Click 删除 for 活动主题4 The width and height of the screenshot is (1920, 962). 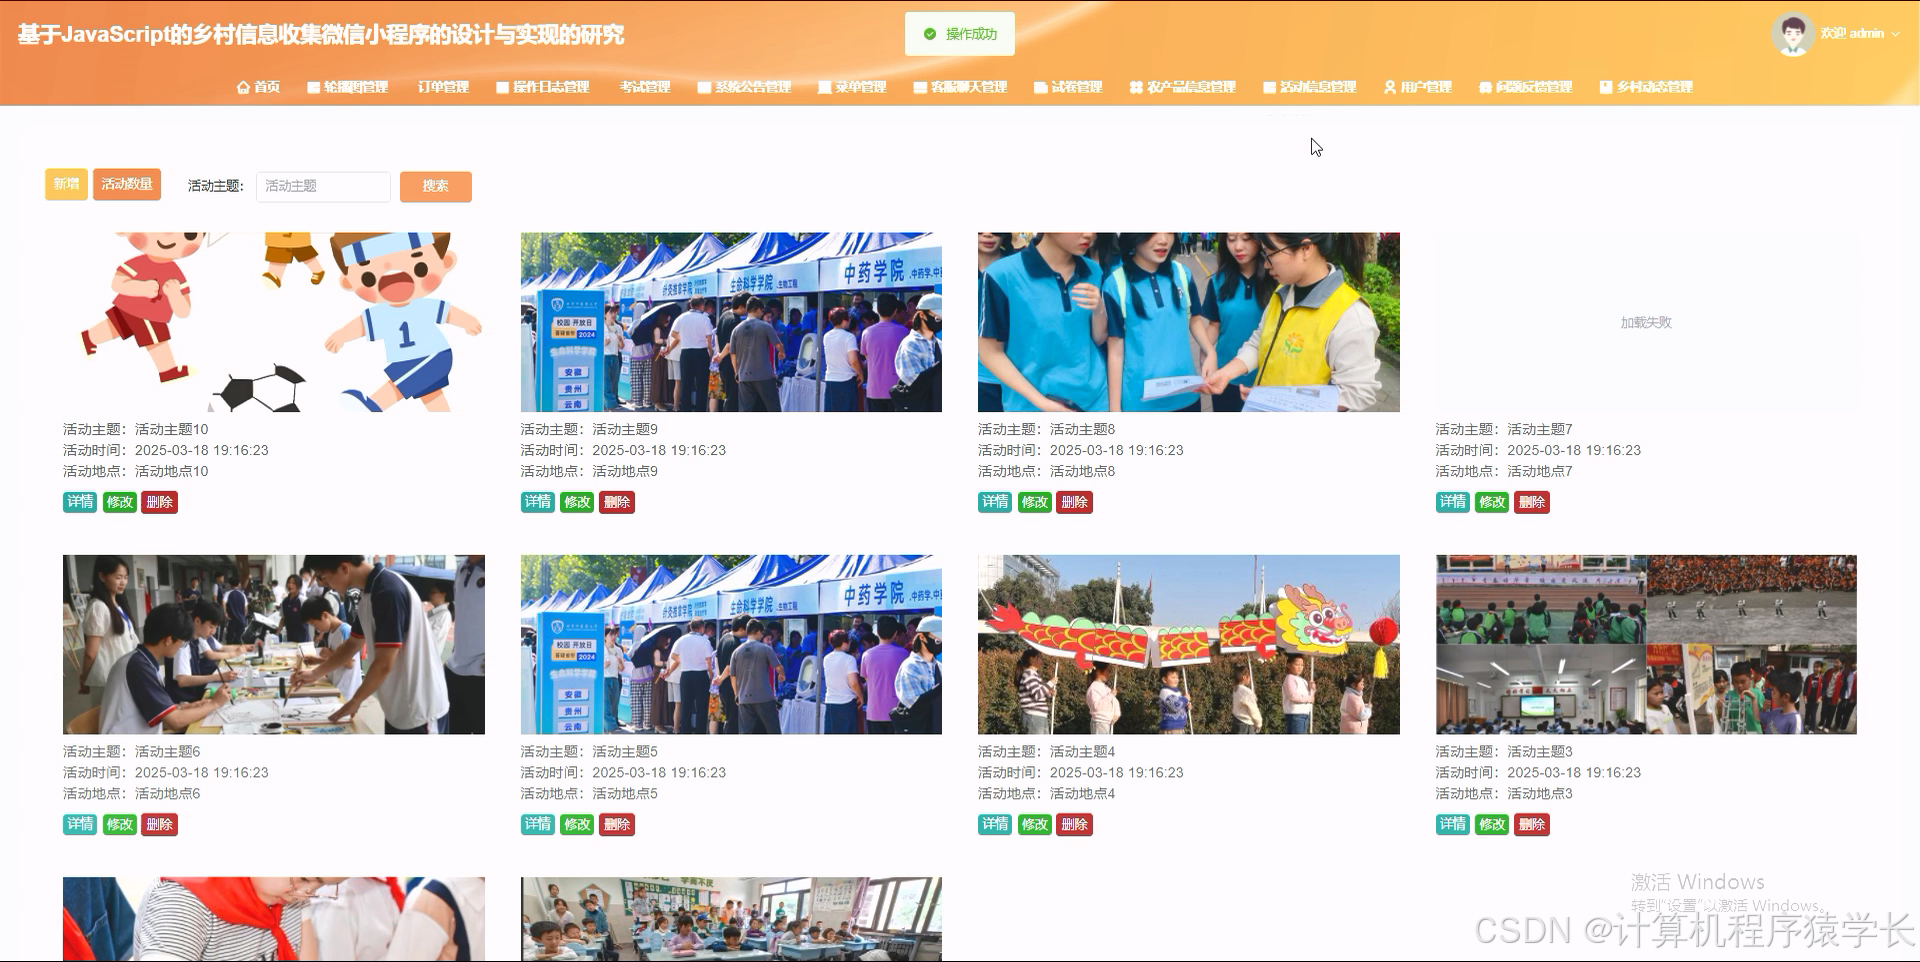pos(1075,824)
